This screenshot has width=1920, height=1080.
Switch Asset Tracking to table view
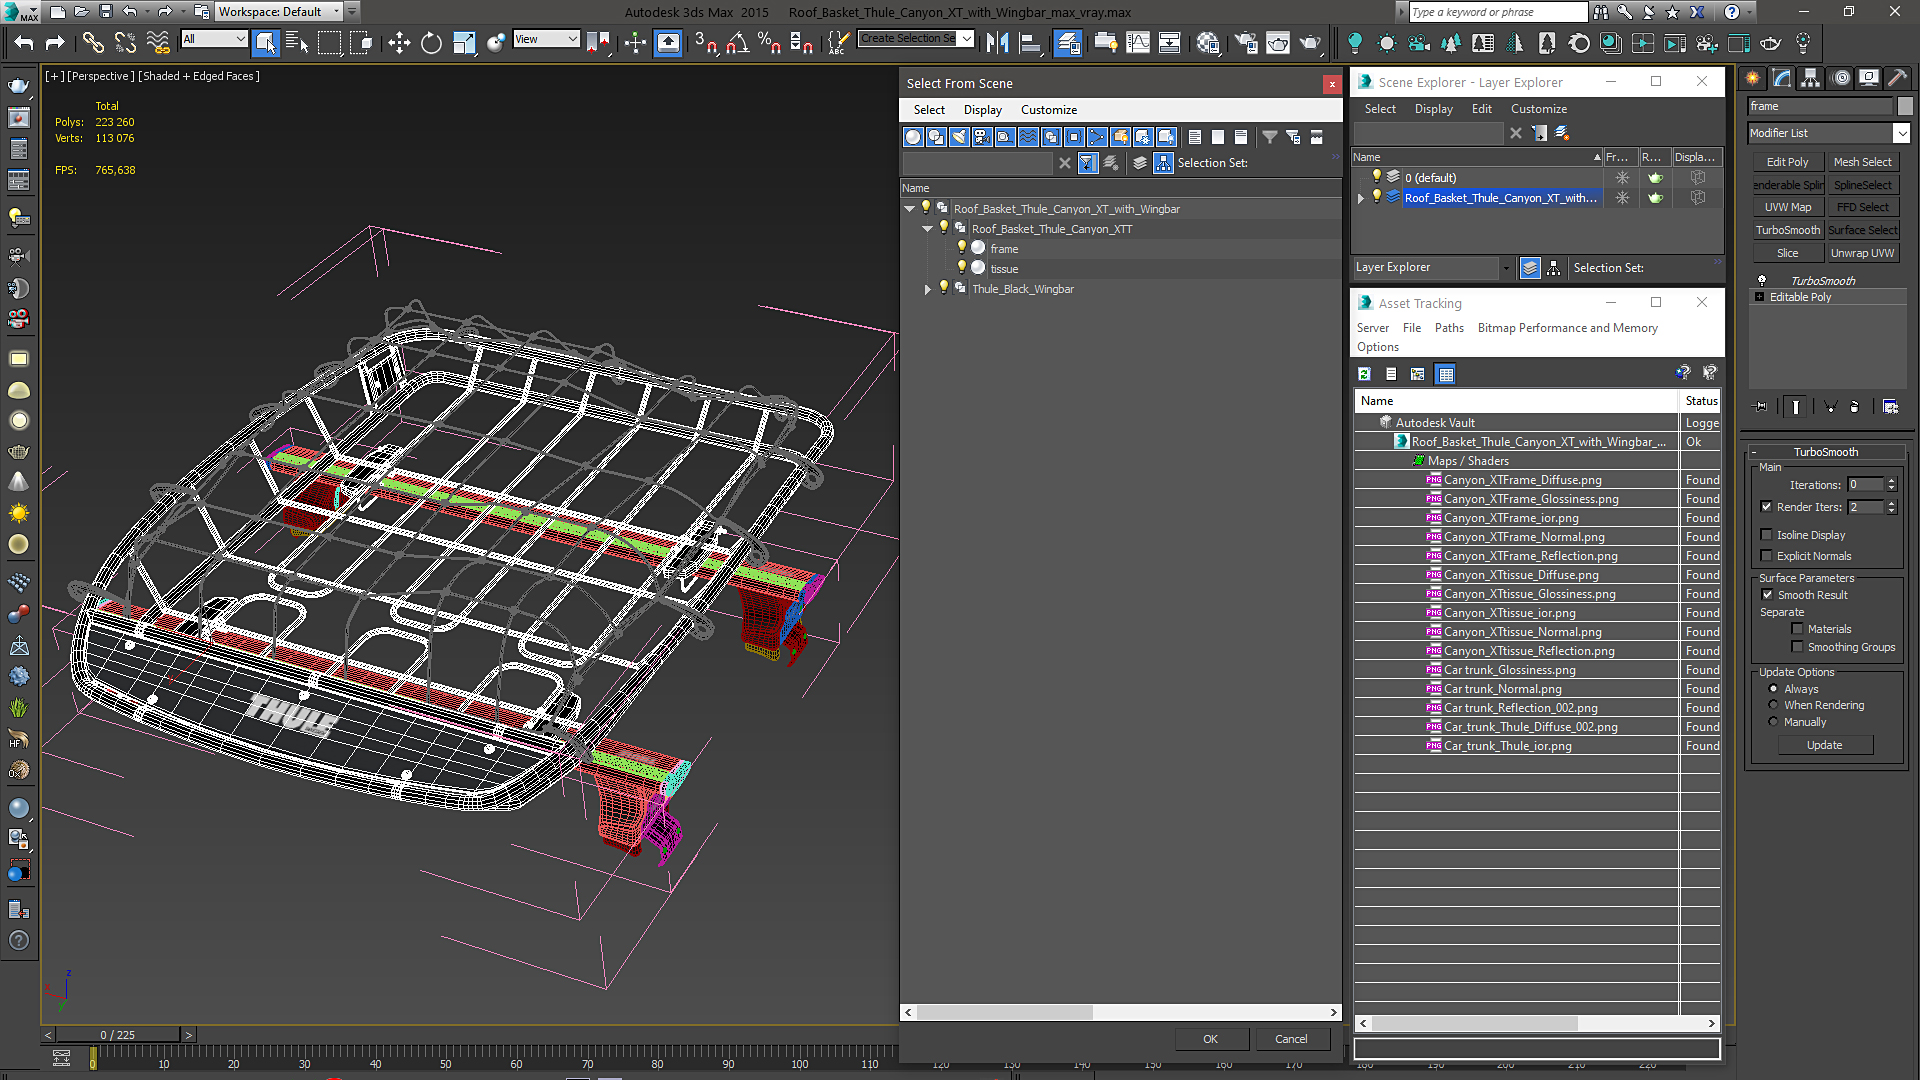pos(1445,374)
